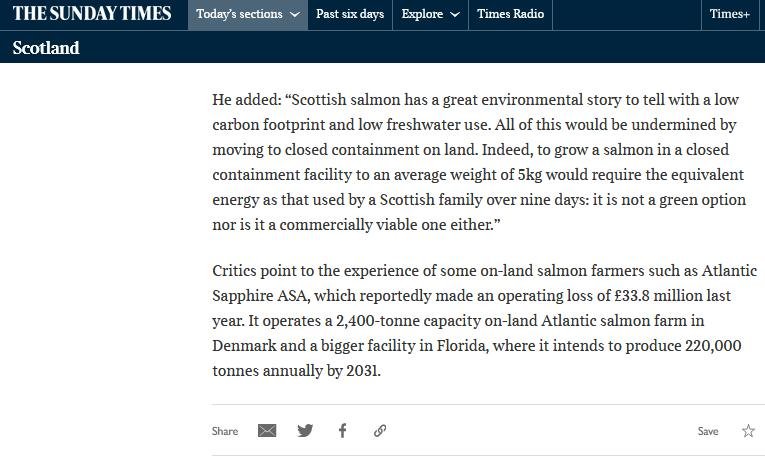
Task: Open Times Radio from the navigation bar
Action: (510, 15)
